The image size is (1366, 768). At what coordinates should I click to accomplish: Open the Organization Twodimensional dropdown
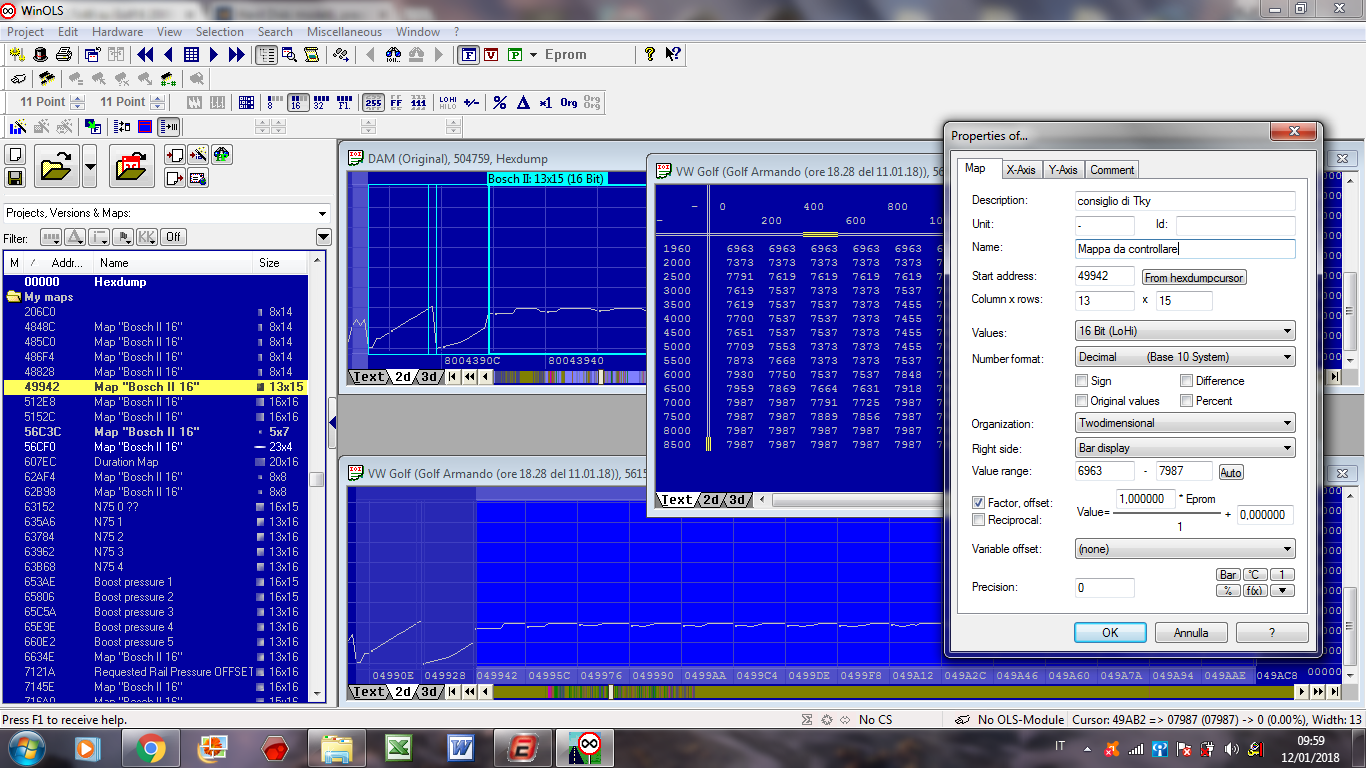tap(1185, 423)
